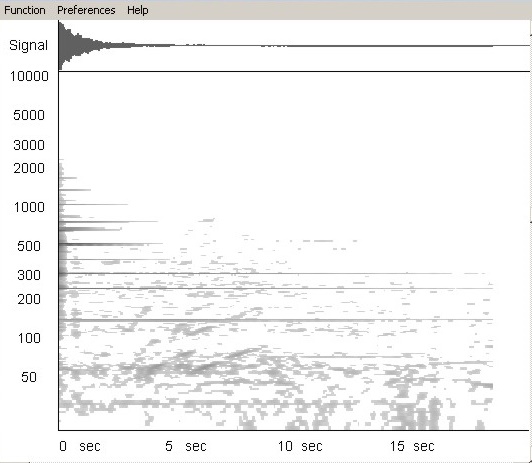This screenshot has height=463, width=532.
Task: Open the Preferences menu
Action: [86, 10]
